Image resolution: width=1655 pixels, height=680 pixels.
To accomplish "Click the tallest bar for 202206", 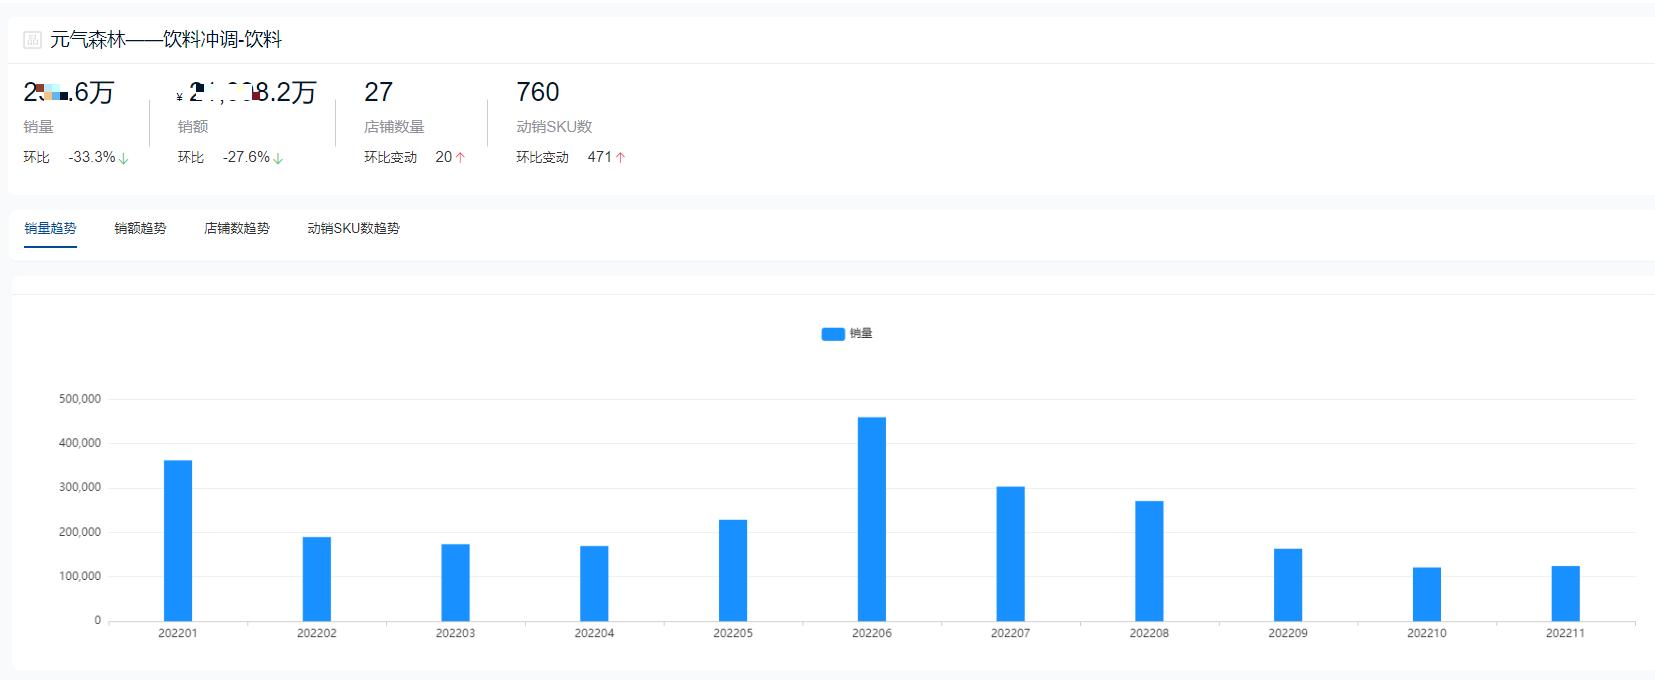I will point(872,519).
